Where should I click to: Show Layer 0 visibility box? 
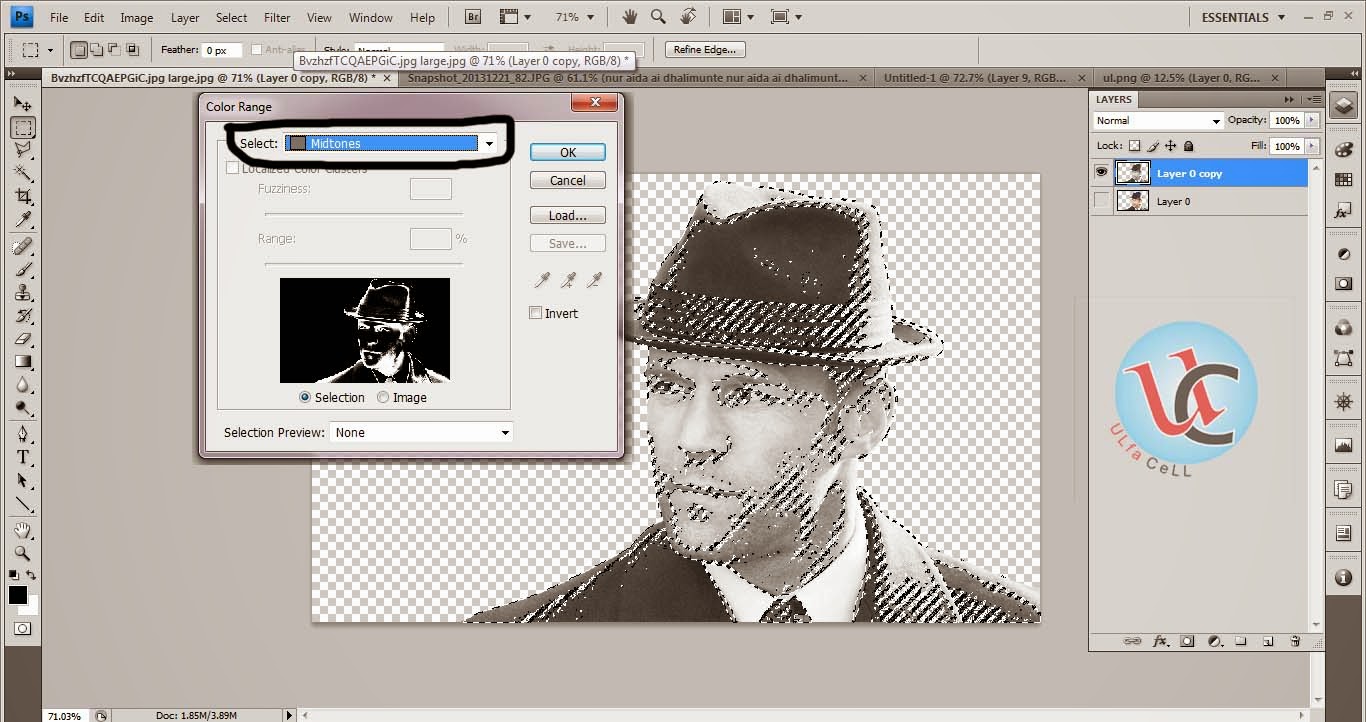click(1101, 201)
